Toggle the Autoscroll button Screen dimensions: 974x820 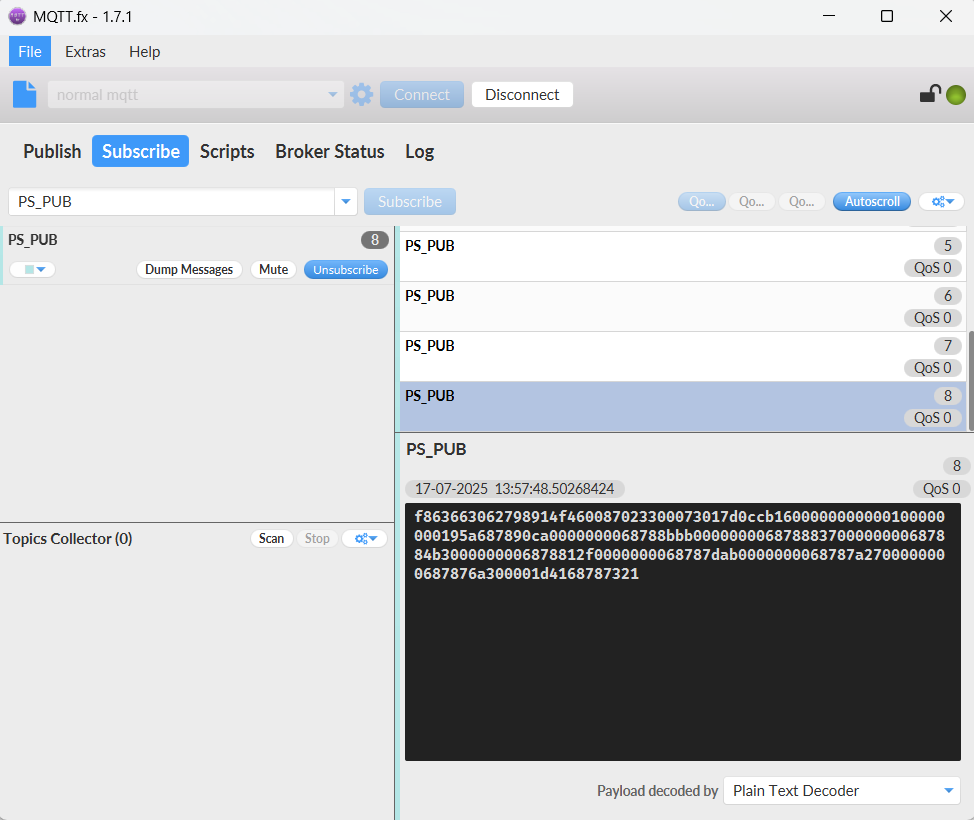[x=872, y=201]
